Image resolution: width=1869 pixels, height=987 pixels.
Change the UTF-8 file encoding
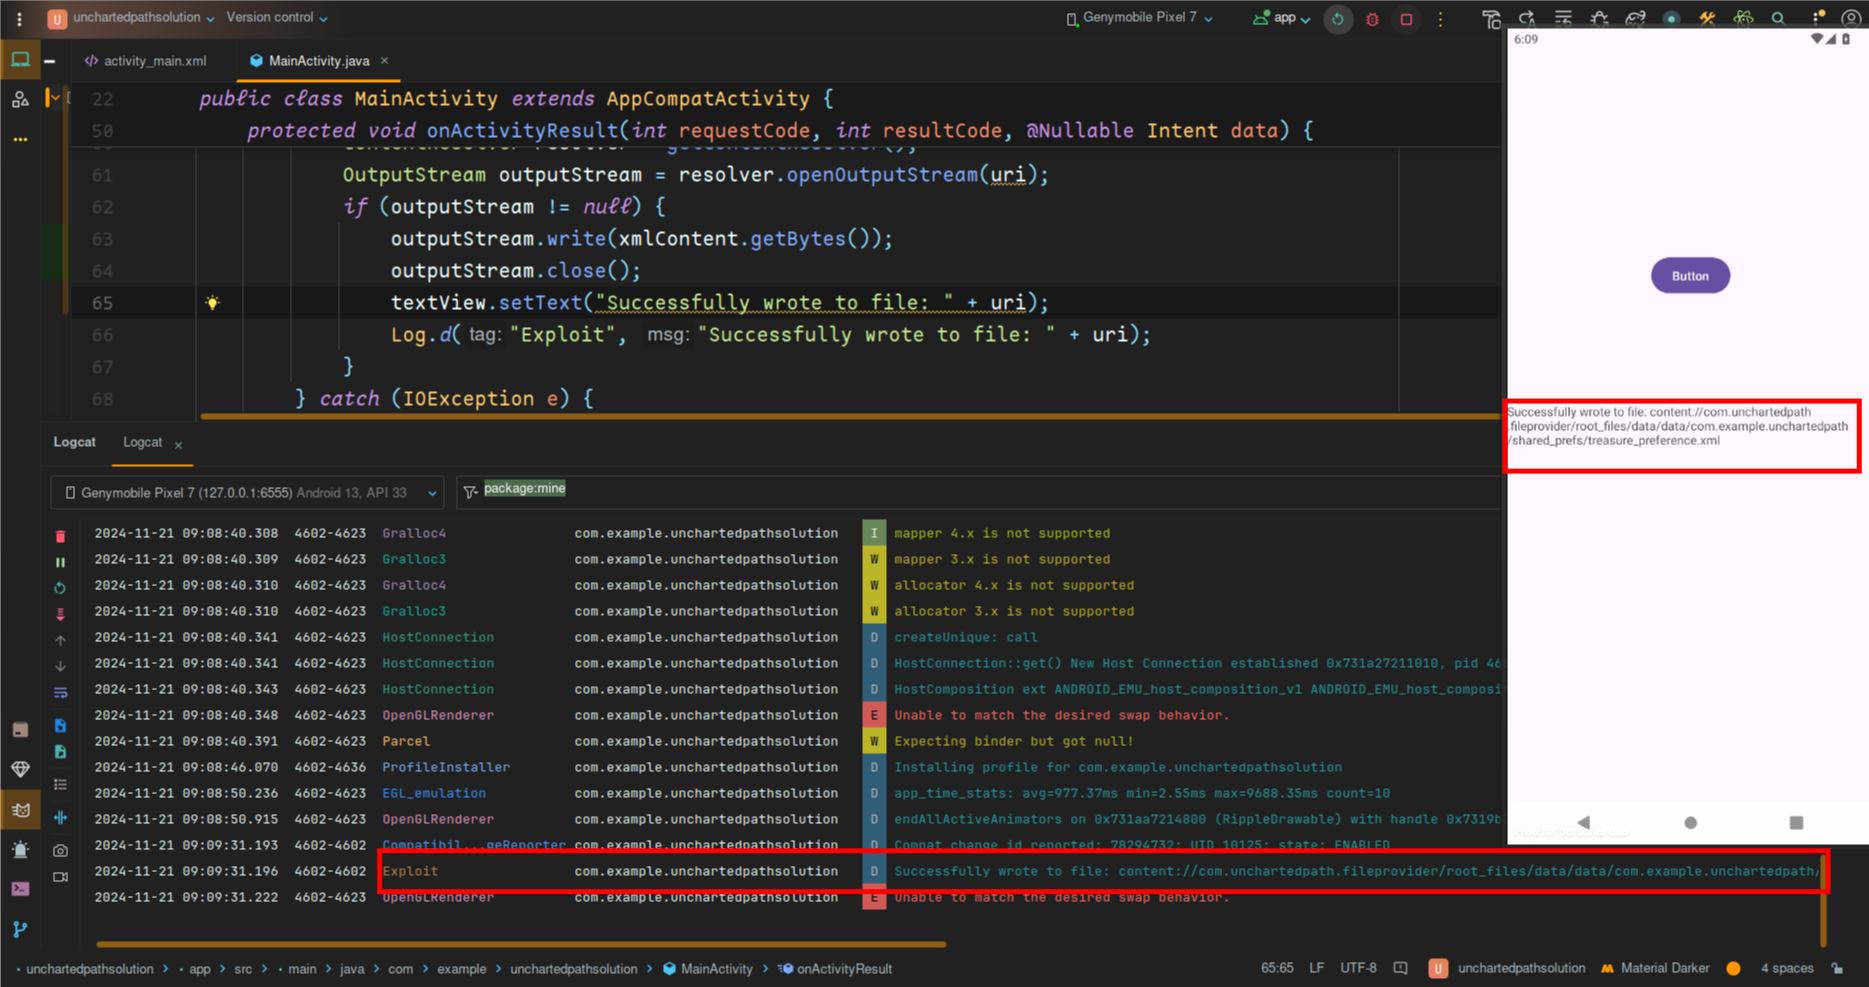coord(1358,968)
